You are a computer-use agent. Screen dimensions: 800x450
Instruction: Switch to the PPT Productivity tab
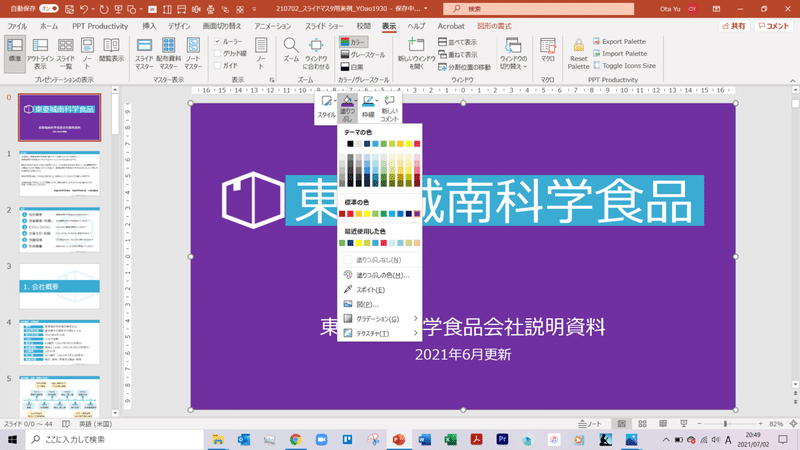click(x=100, y=26)
